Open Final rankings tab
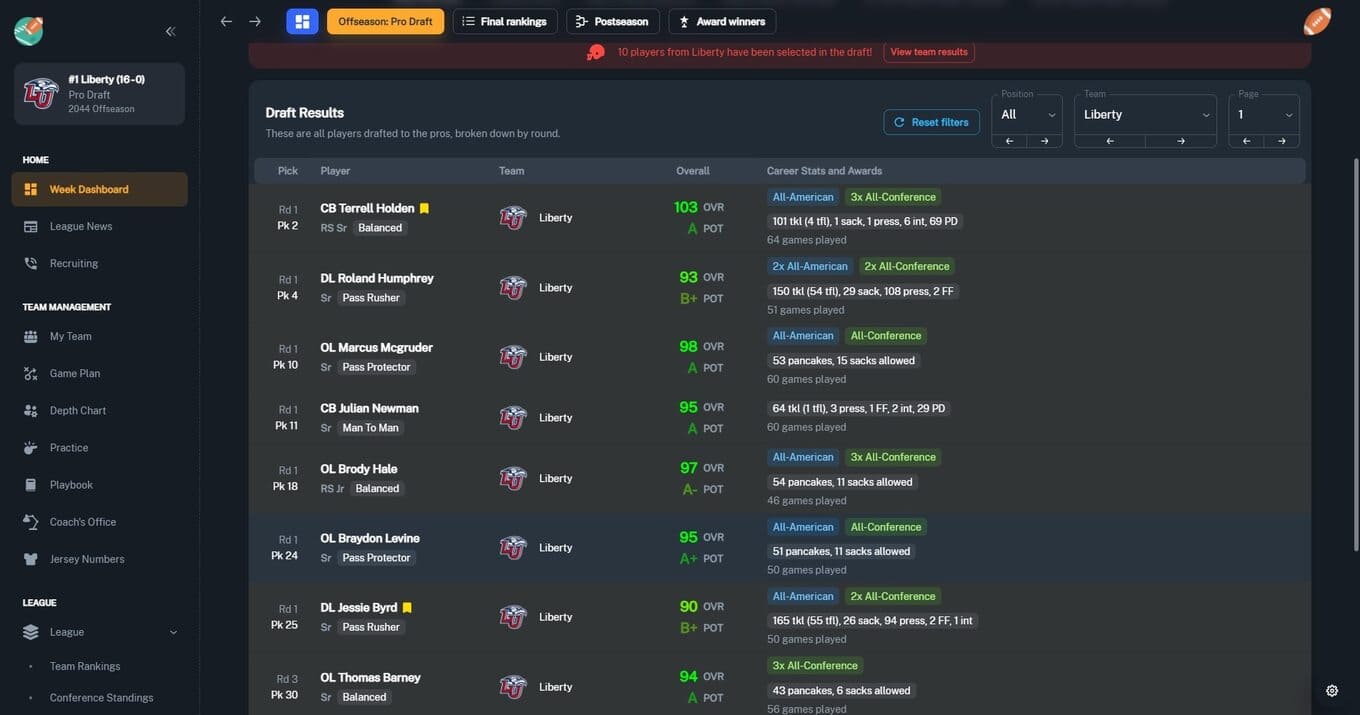 click(505, 21)
